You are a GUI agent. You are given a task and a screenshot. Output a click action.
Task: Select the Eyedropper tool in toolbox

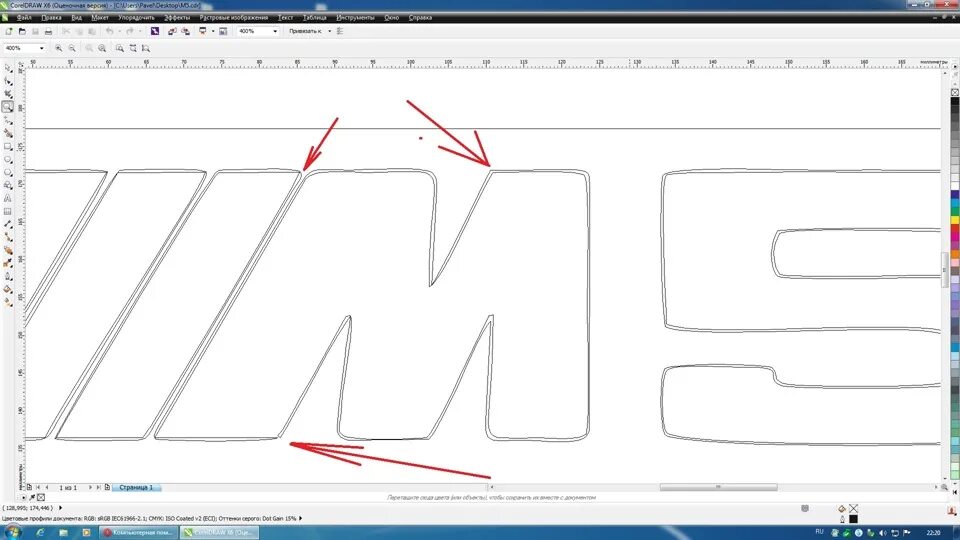tap(8, 263)
